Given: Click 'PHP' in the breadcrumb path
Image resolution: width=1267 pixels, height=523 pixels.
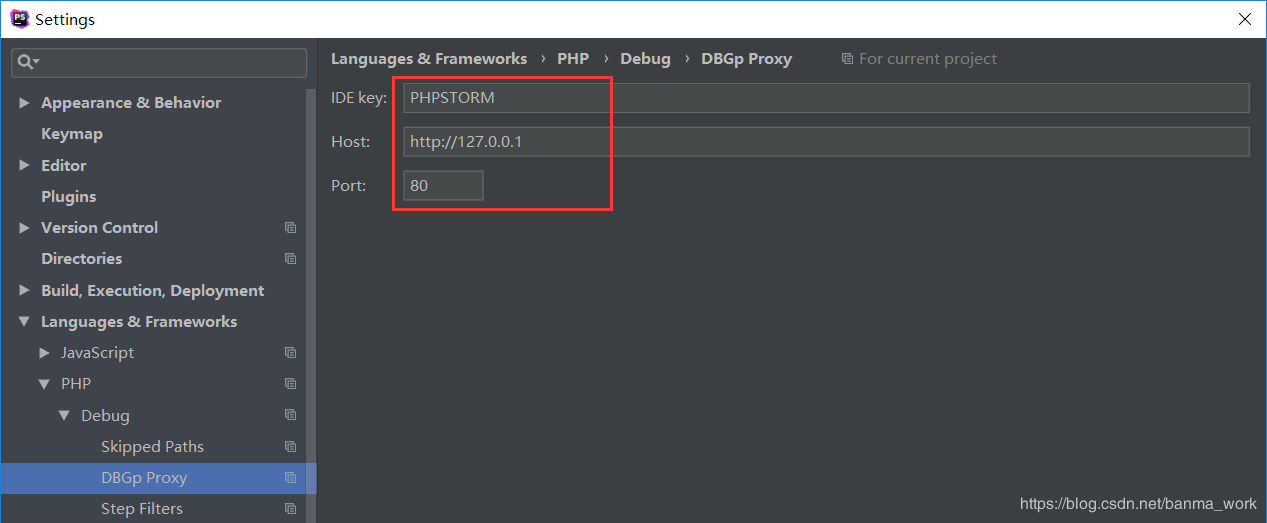Looking at the screenshot, I should [x=573, y=59].
